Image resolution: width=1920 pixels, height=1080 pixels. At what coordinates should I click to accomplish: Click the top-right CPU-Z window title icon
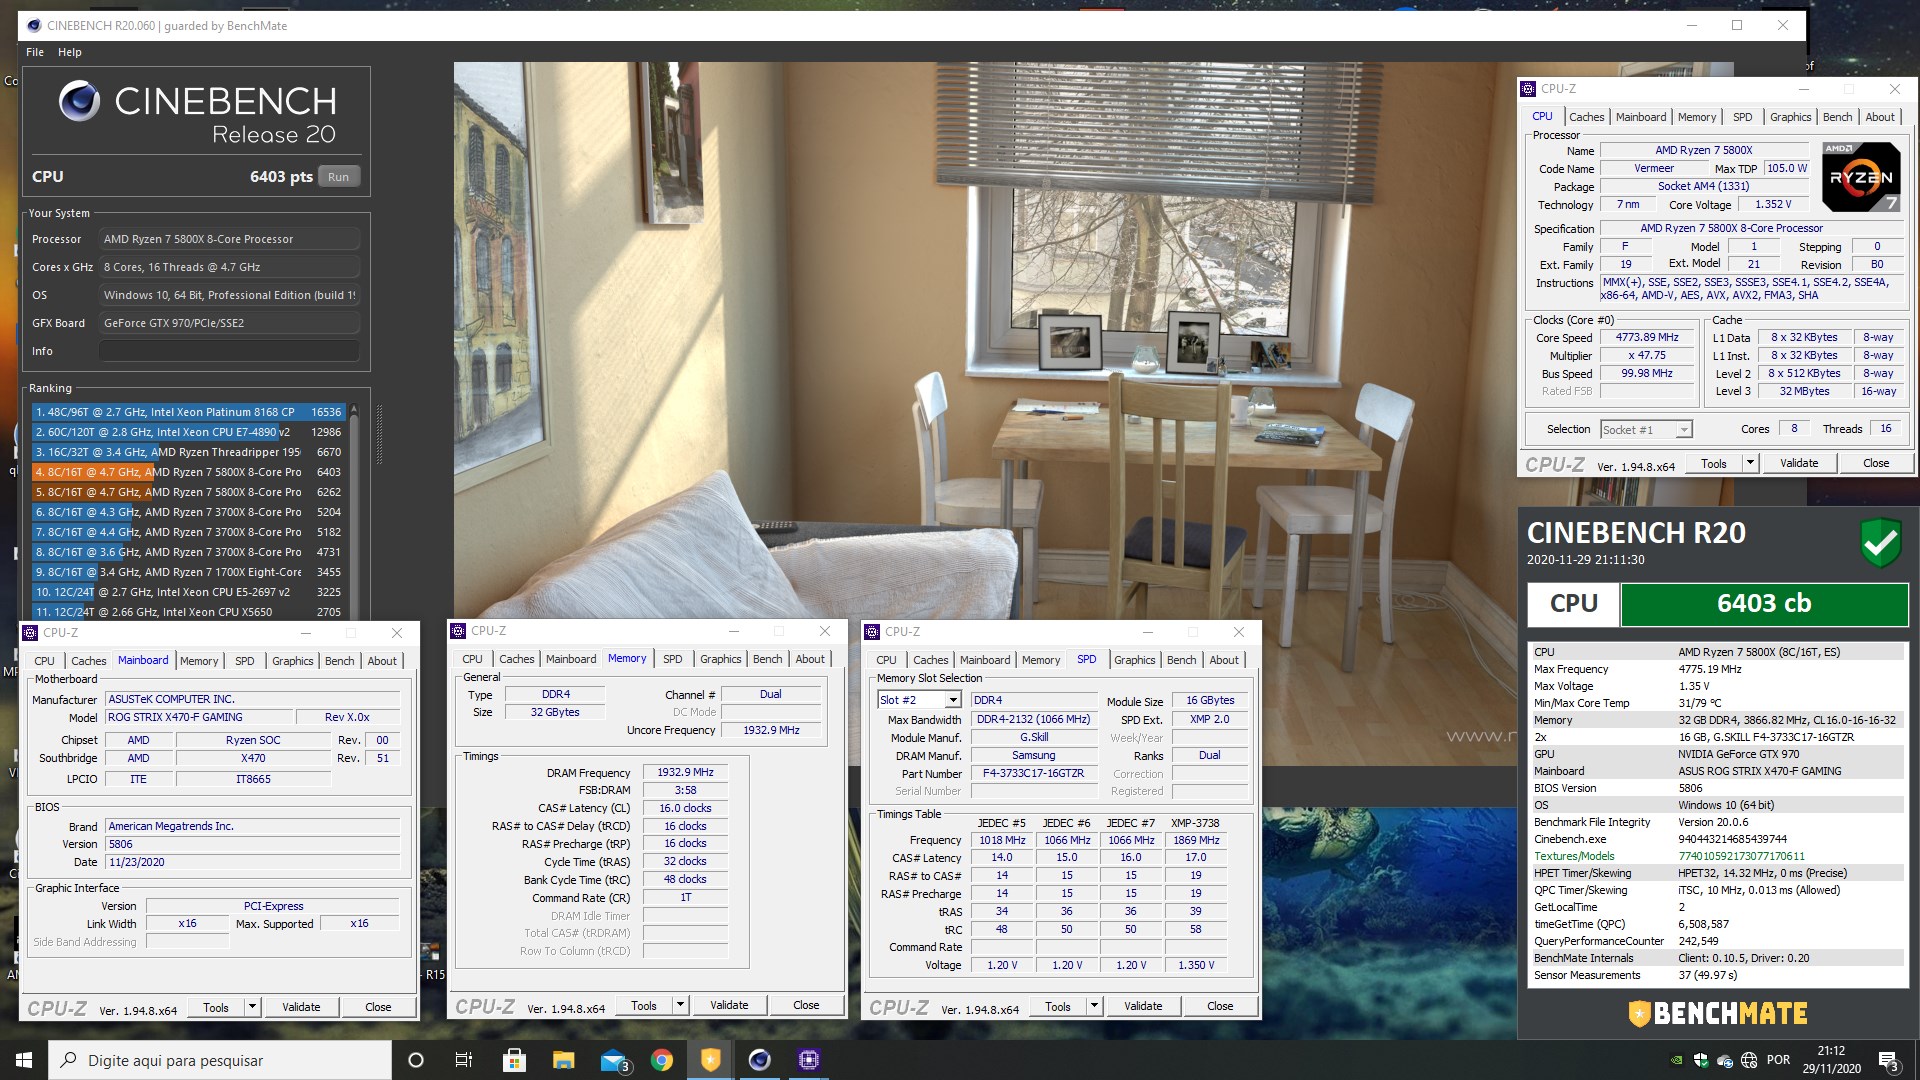click(1528, 89)
